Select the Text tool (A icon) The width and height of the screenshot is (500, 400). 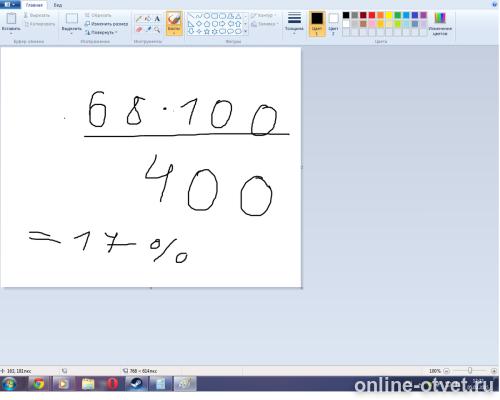pyautogui.click(x=157, y=19)
